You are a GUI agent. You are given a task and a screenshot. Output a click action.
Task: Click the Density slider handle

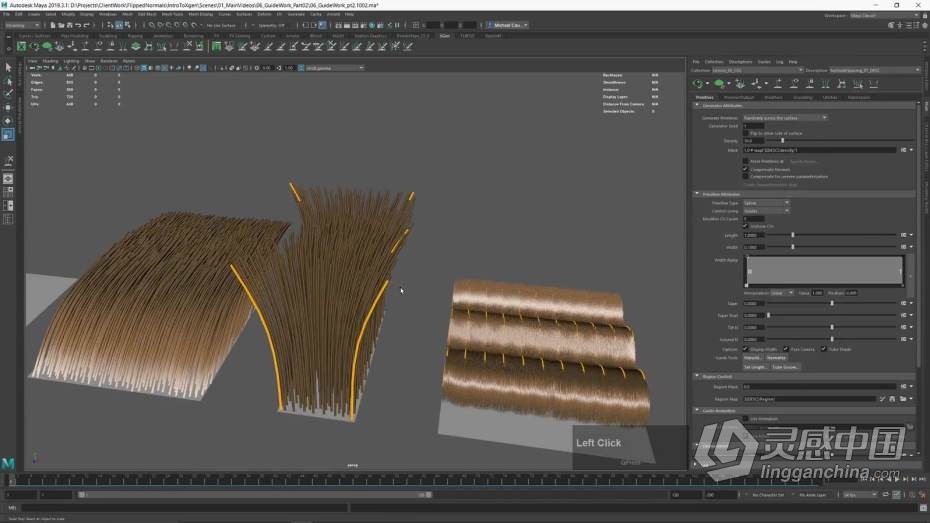[x=782, y=141]
